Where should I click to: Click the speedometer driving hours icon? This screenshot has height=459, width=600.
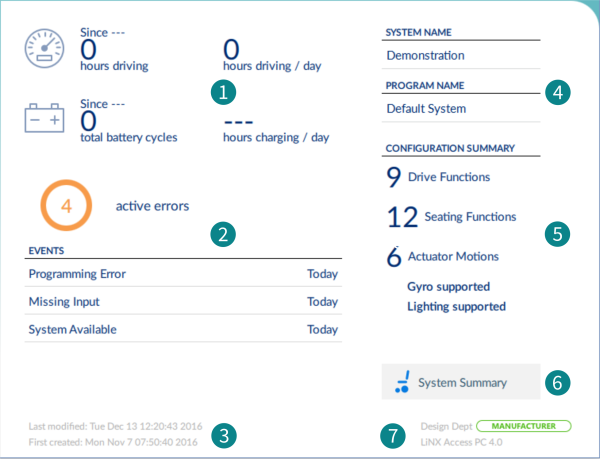[44, 49]
